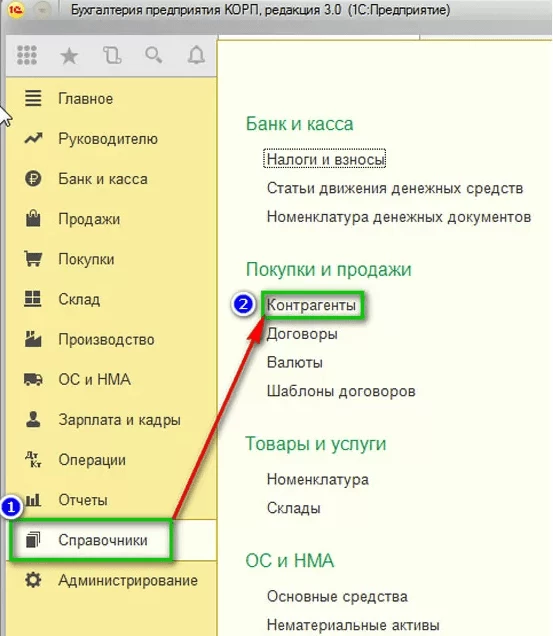This screenshot has width=553, height=636.
Task: Open the Валюты directory
Action: click(x=295, y=363)
